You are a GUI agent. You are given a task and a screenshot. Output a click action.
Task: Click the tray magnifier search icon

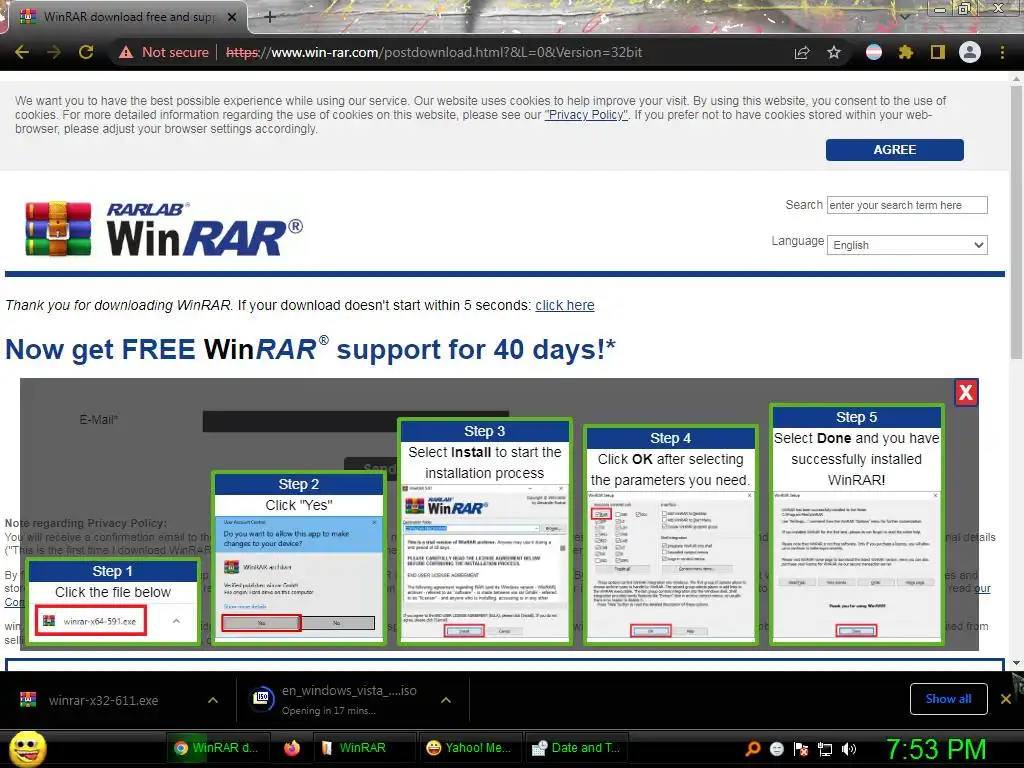coord(752,749)
